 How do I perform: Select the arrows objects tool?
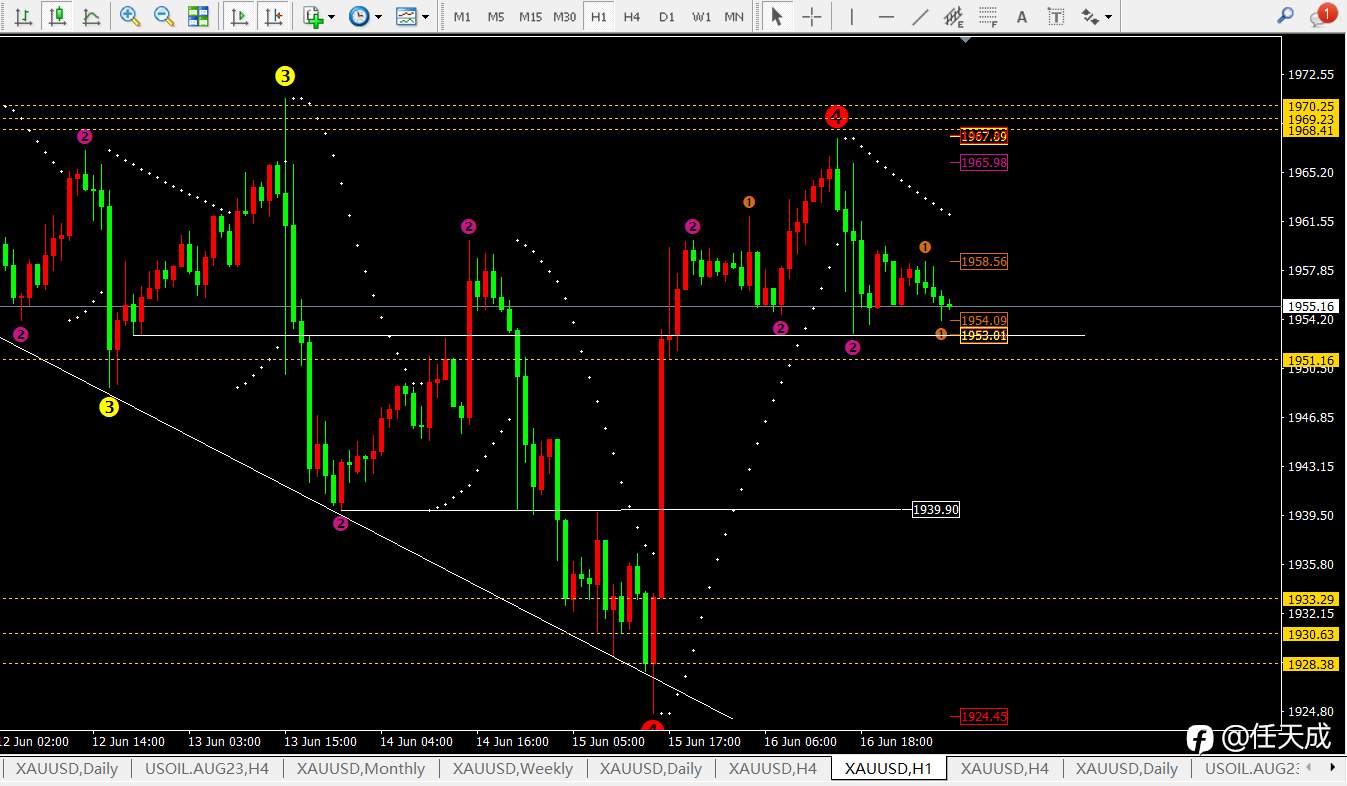pyautogui.click(x=1090, y=16)
